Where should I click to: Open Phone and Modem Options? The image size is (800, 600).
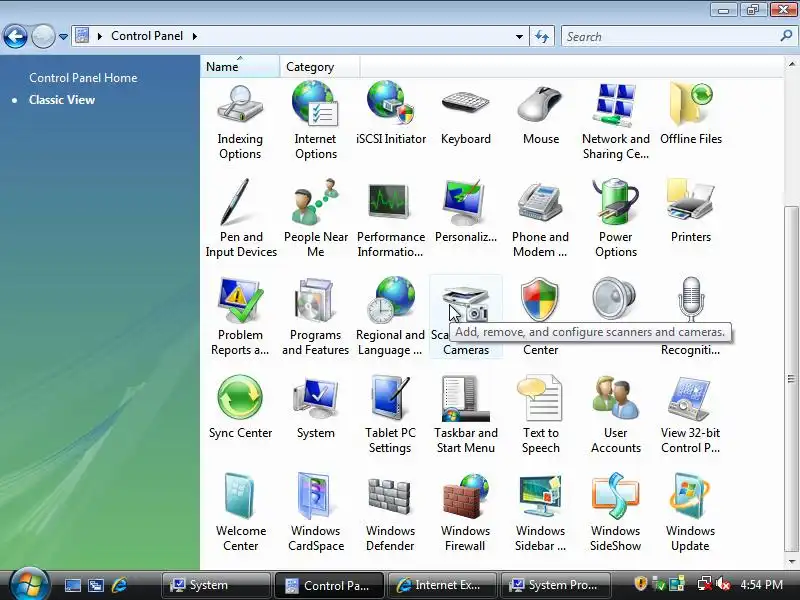tap(540, 219)
